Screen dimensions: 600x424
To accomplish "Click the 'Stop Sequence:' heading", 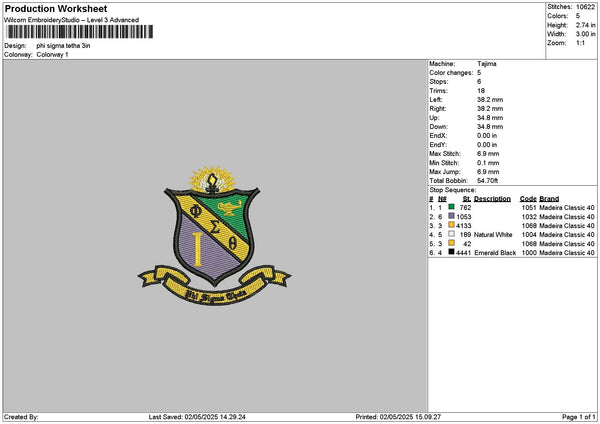I will click(453, 190).
